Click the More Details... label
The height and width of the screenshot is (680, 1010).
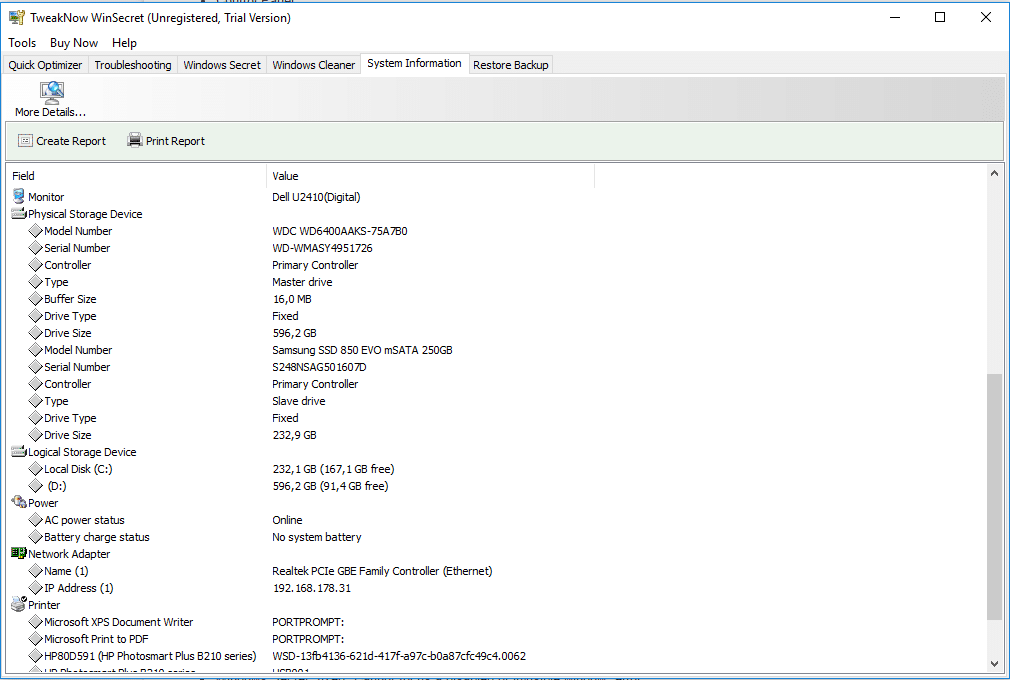coord(50,112)
